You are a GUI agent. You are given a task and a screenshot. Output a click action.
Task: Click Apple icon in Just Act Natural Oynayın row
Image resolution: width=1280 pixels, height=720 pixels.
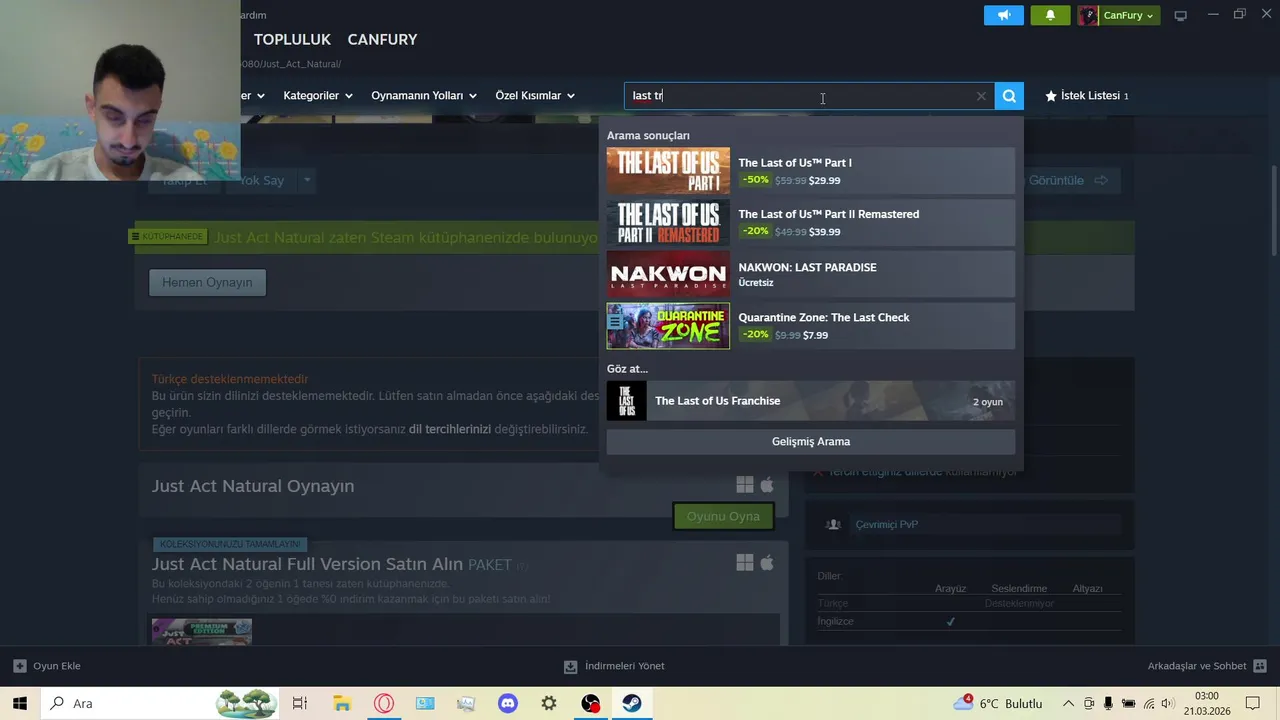click(767, 485)
